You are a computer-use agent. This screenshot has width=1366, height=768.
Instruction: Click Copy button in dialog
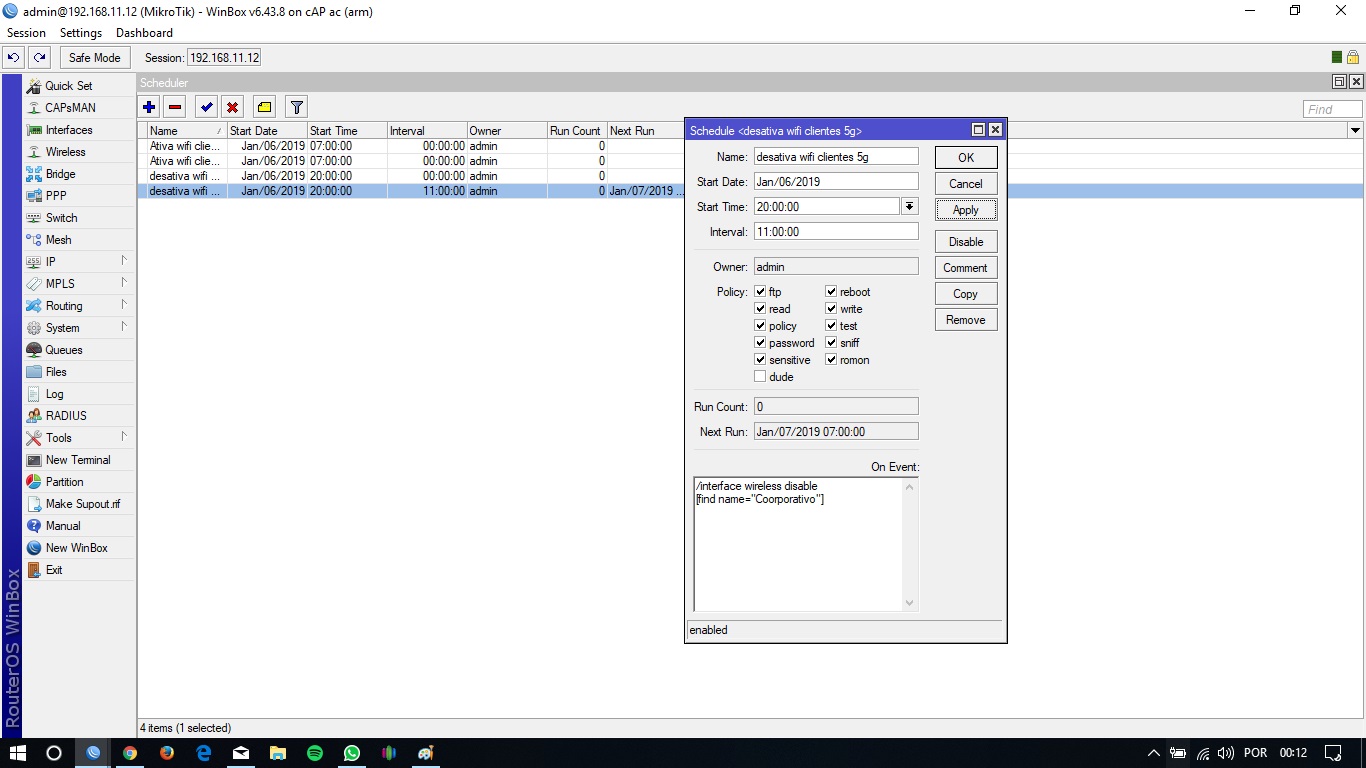tap(966, 294)
